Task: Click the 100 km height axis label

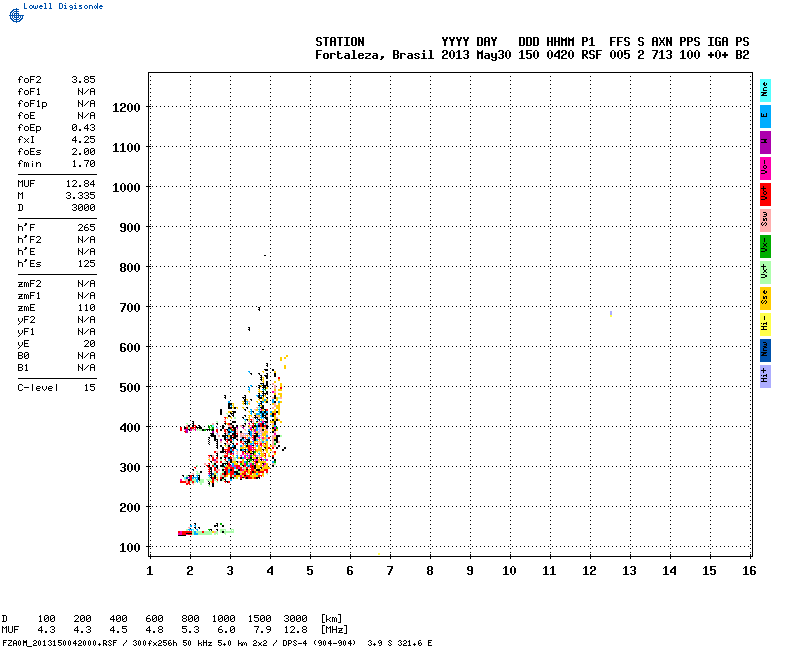Action: (130, 547)
